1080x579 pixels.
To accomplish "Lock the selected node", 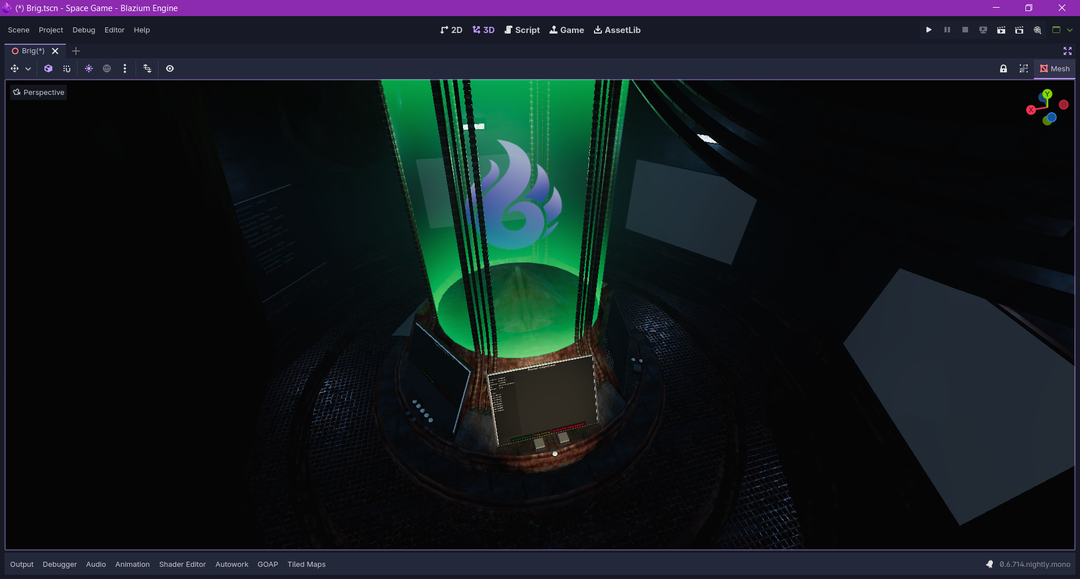I will pyautogui.click(x=1004, y=69).
